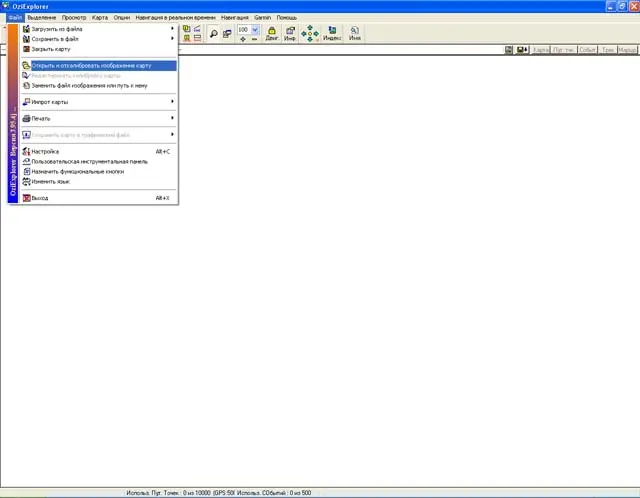Screen dimensions: 640x498
Task: Choose Изменить язык entry
Action: [x=99, y=182]
